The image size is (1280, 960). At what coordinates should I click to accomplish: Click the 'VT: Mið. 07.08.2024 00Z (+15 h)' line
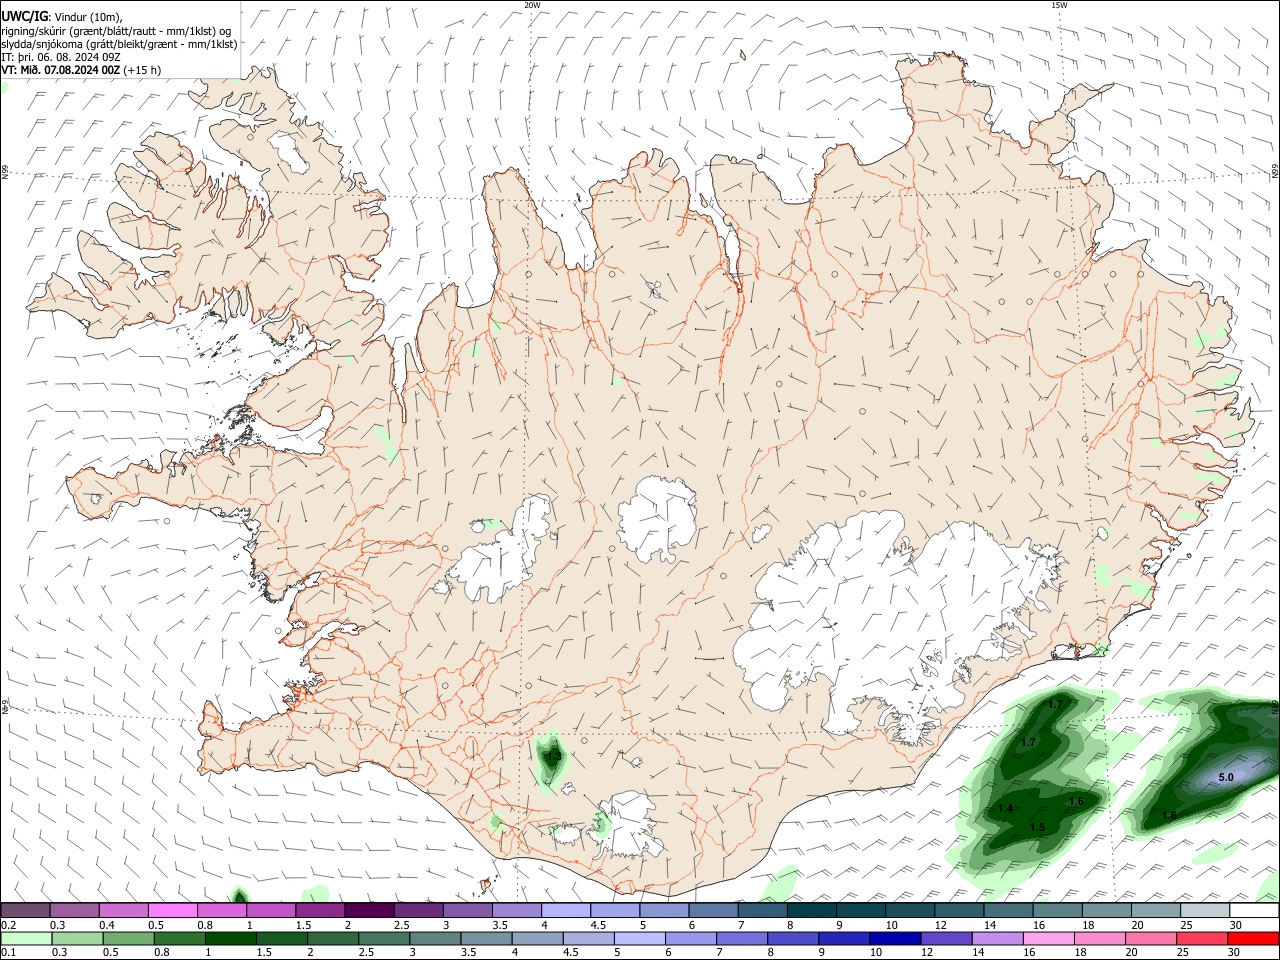pos(82,70)
